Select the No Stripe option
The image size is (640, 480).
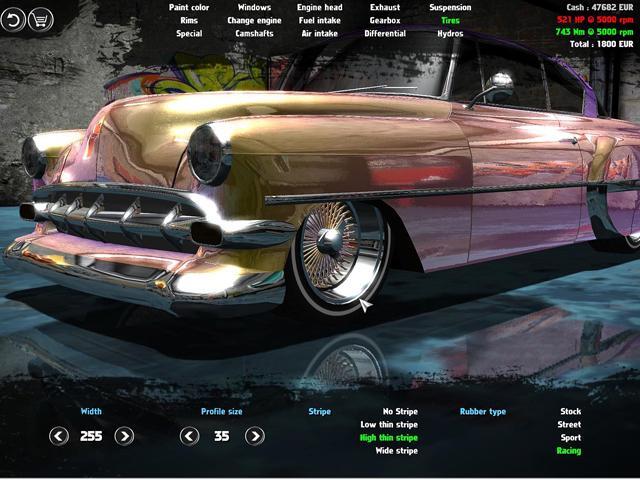pos(400,411)
